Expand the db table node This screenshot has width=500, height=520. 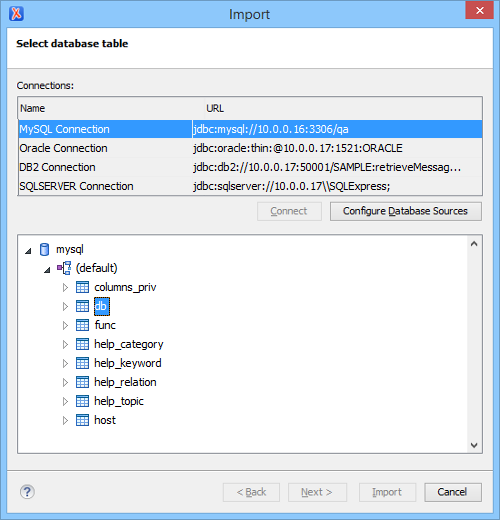pos(65,306)
